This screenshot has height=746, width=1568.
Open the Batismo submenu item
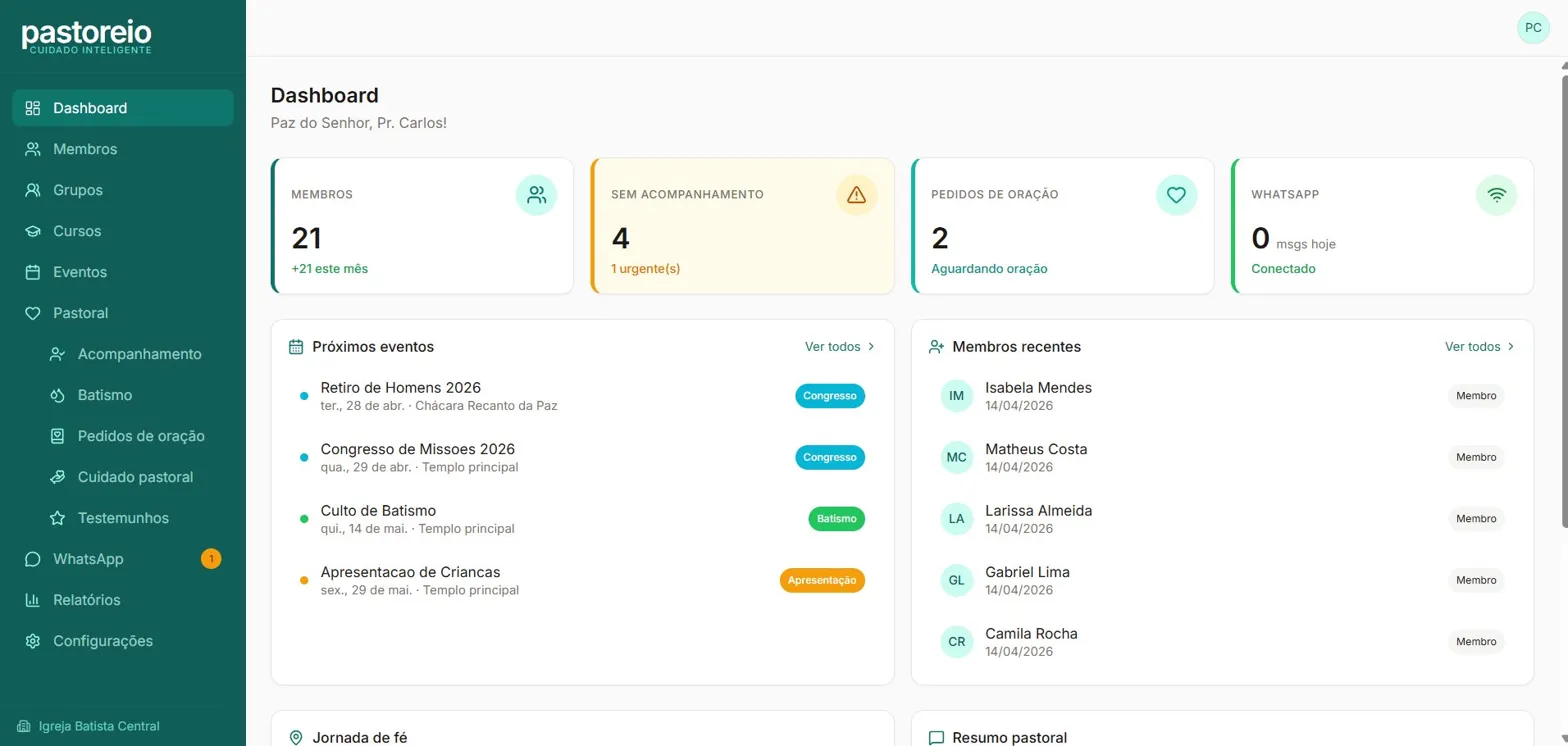(x=135, y=395)
